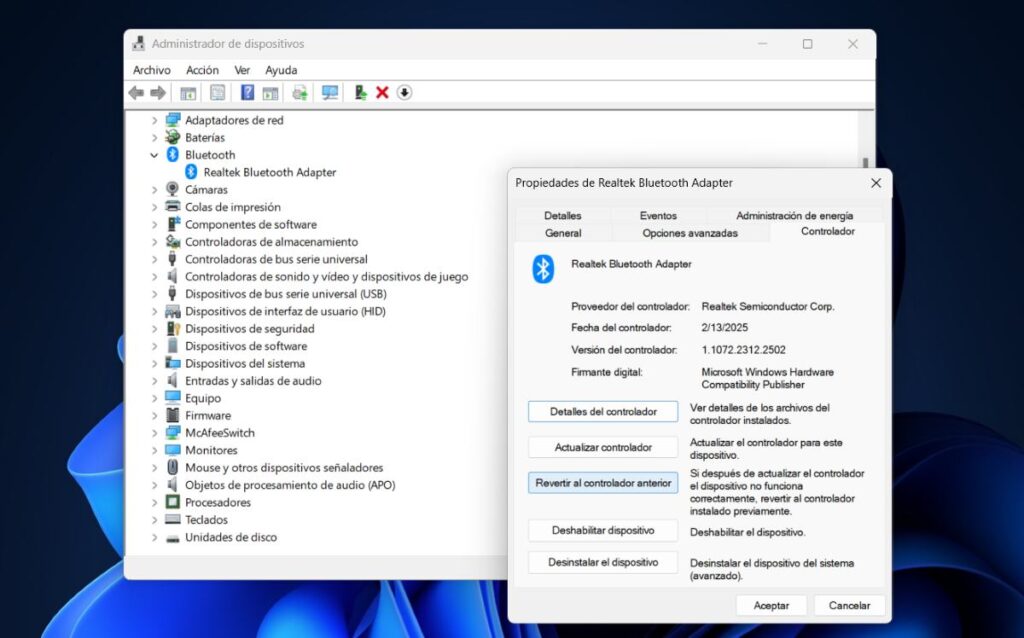Switch to the Eventos tab
1024x638 pixels.
660,215
